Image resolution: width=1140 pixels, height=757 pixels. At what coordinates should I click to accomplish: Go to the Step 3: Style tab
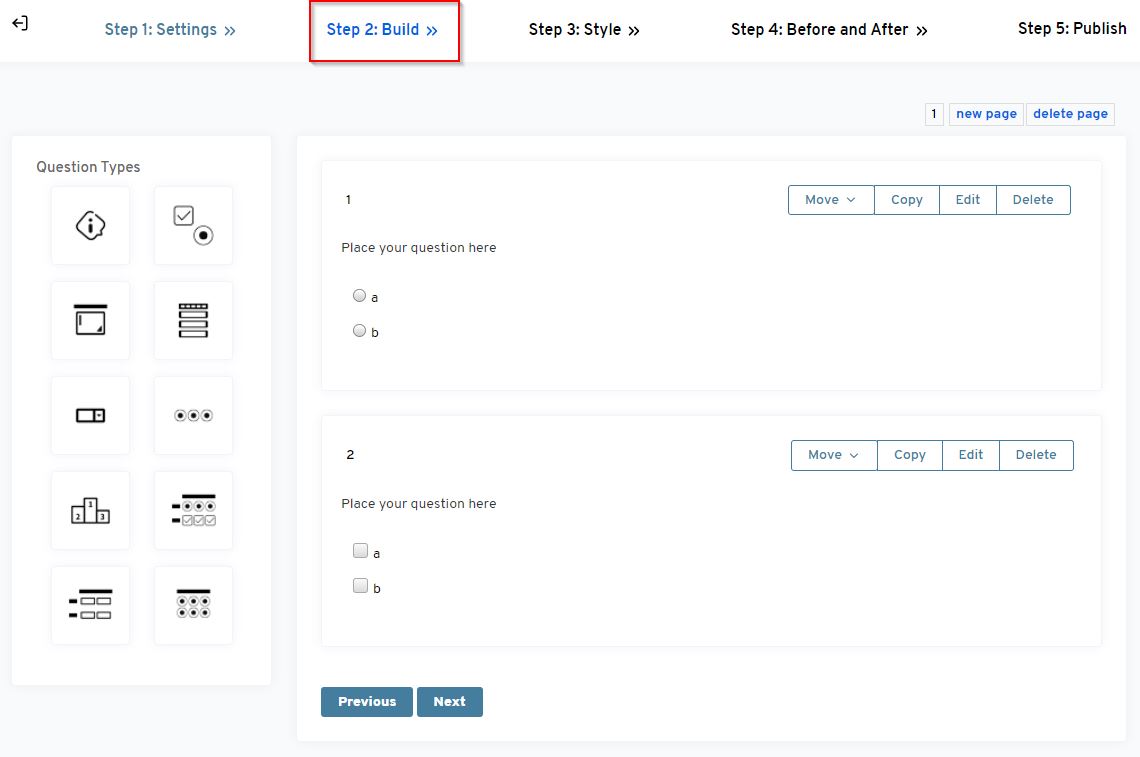[584, 30]
